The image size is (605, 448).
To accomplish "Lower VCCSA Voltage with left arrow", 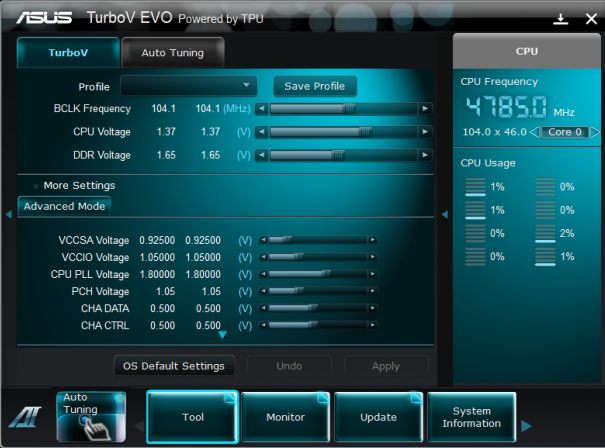I will tap(263, 240).
